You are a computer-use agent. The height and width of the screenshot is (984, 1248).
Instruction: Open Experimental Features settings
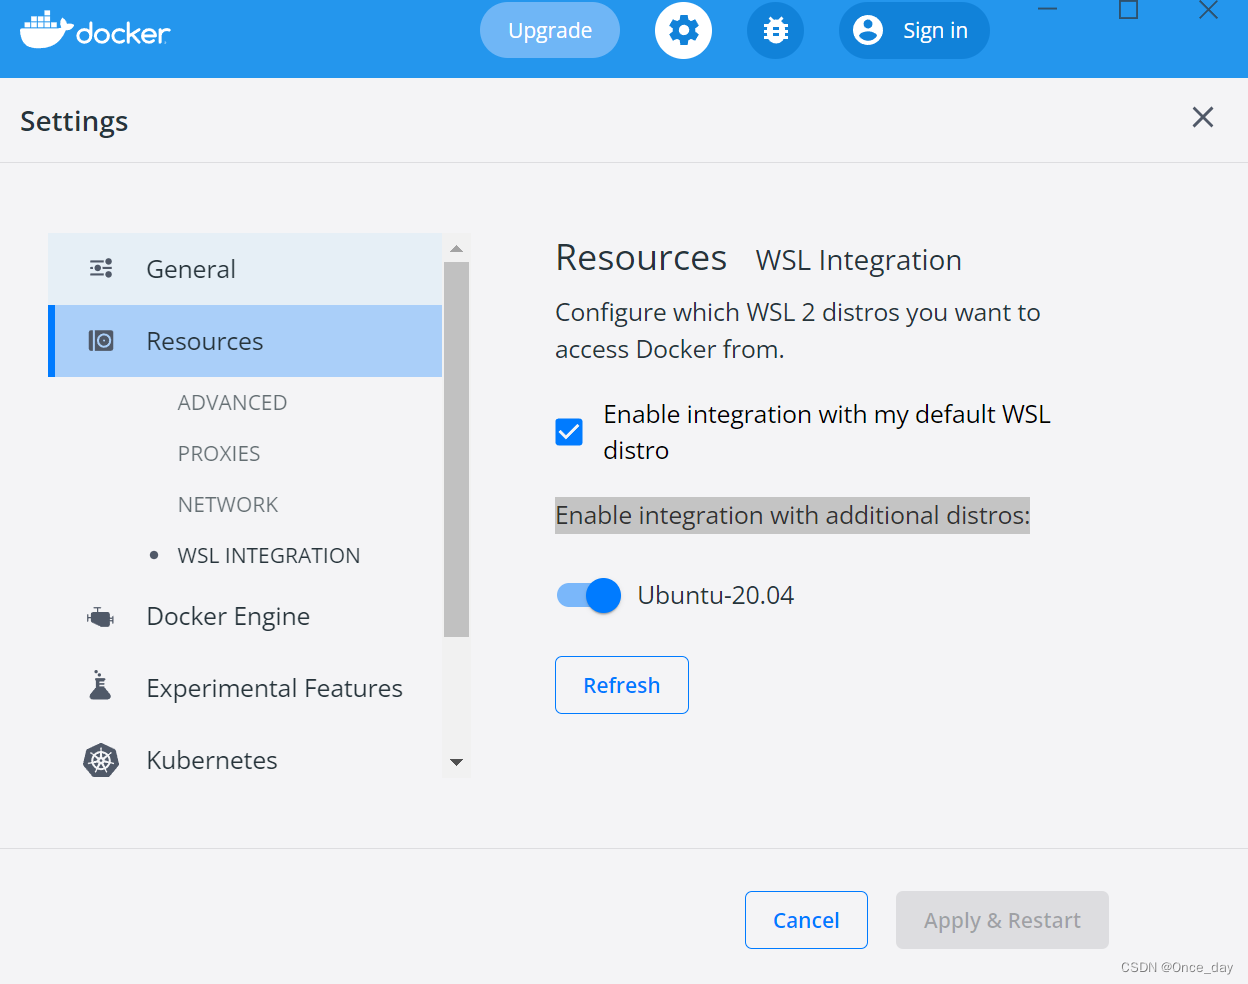pyautogui.click(x=274, y=688)
